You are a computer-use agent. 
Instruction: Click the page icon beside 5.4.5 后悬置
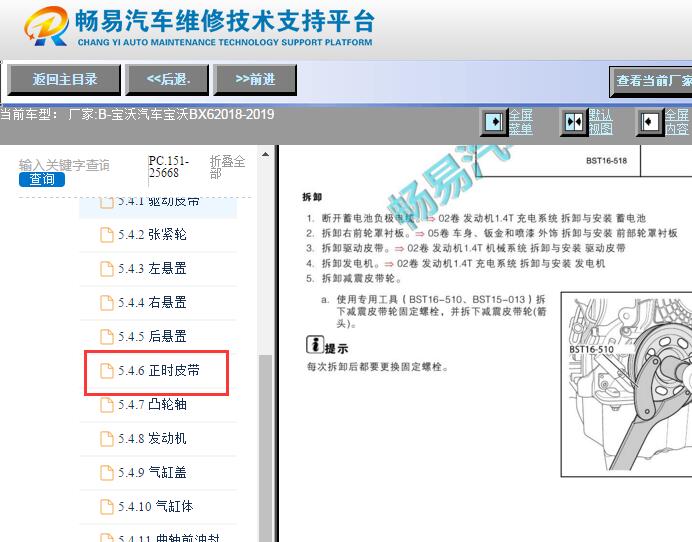[106, 337]
